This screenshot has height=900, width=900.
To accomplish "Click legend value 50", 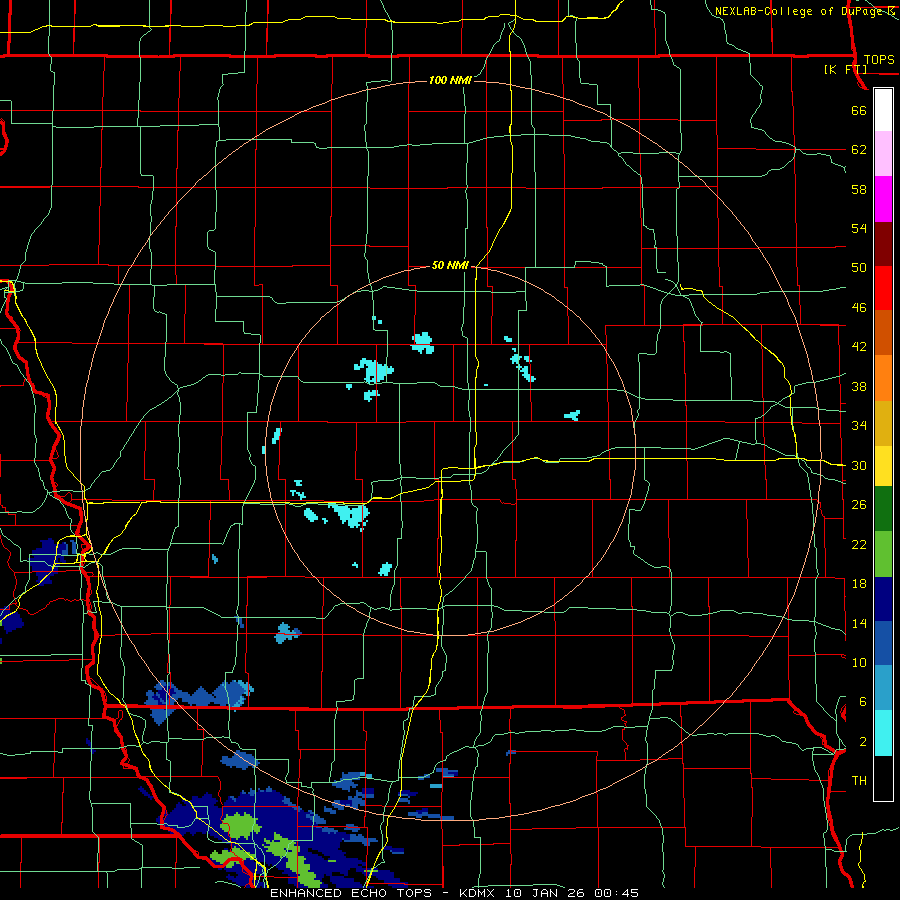I will point(859,268).
